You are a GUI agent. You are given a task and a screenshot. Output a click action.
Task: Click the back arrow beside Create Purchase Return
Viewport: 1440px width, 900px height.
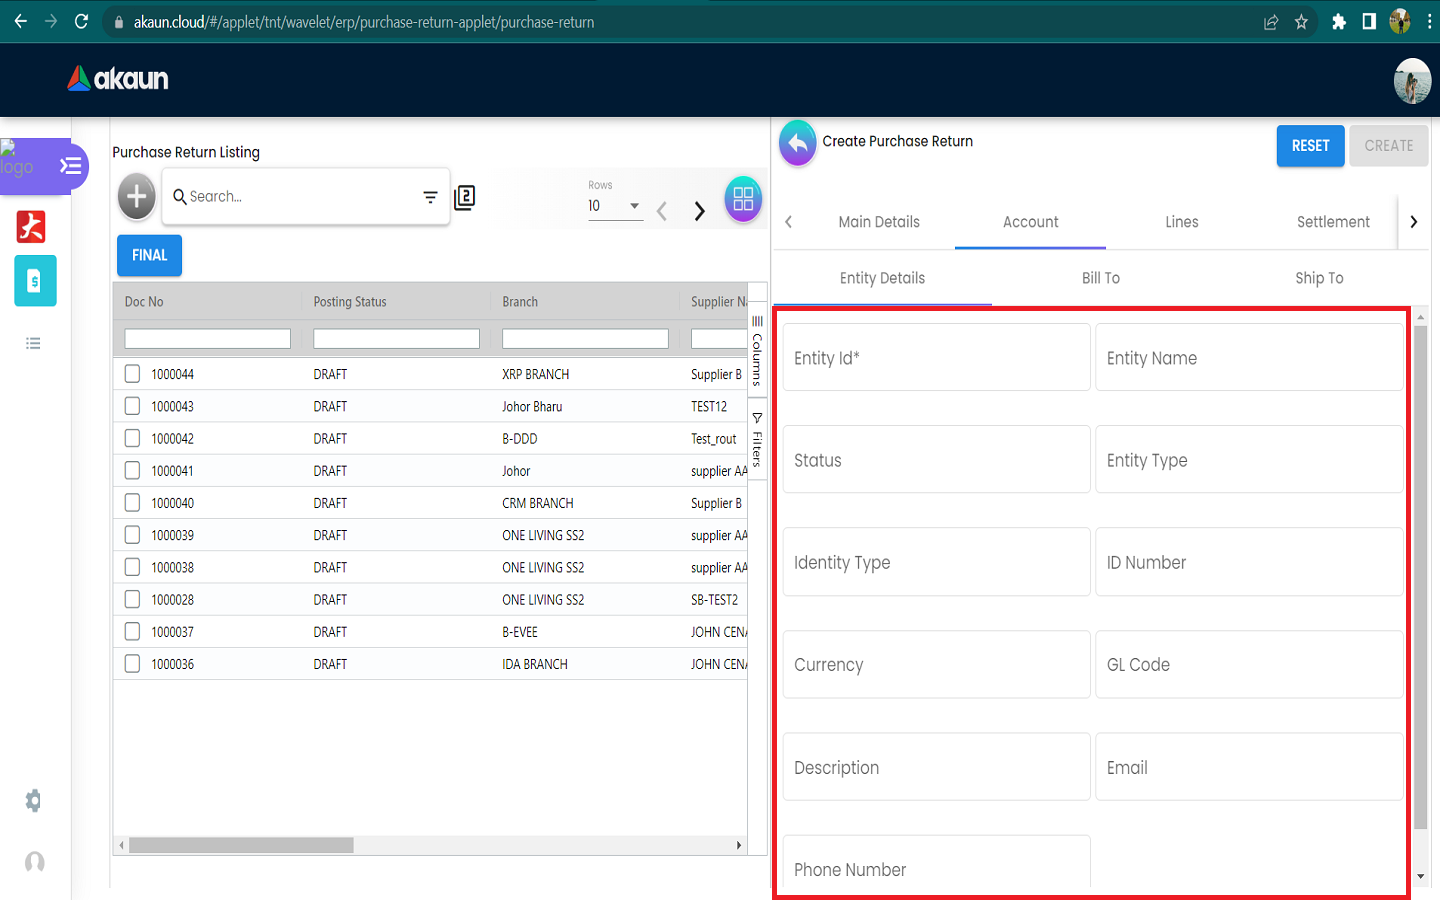pyautogui.click(x=797, y=144)
